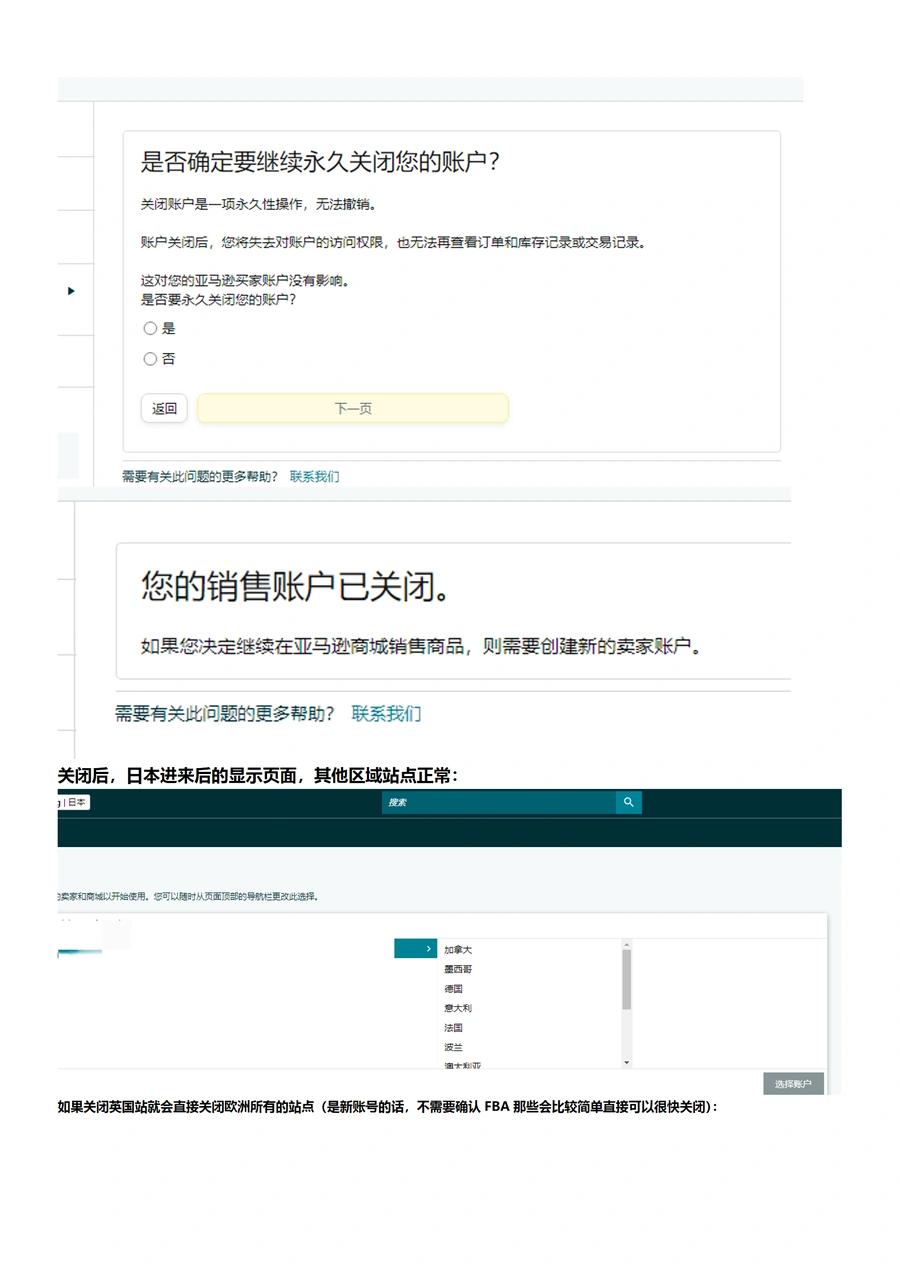Select the 否 radio option
Screen dimensions: 900x1272
click(150, 359)
